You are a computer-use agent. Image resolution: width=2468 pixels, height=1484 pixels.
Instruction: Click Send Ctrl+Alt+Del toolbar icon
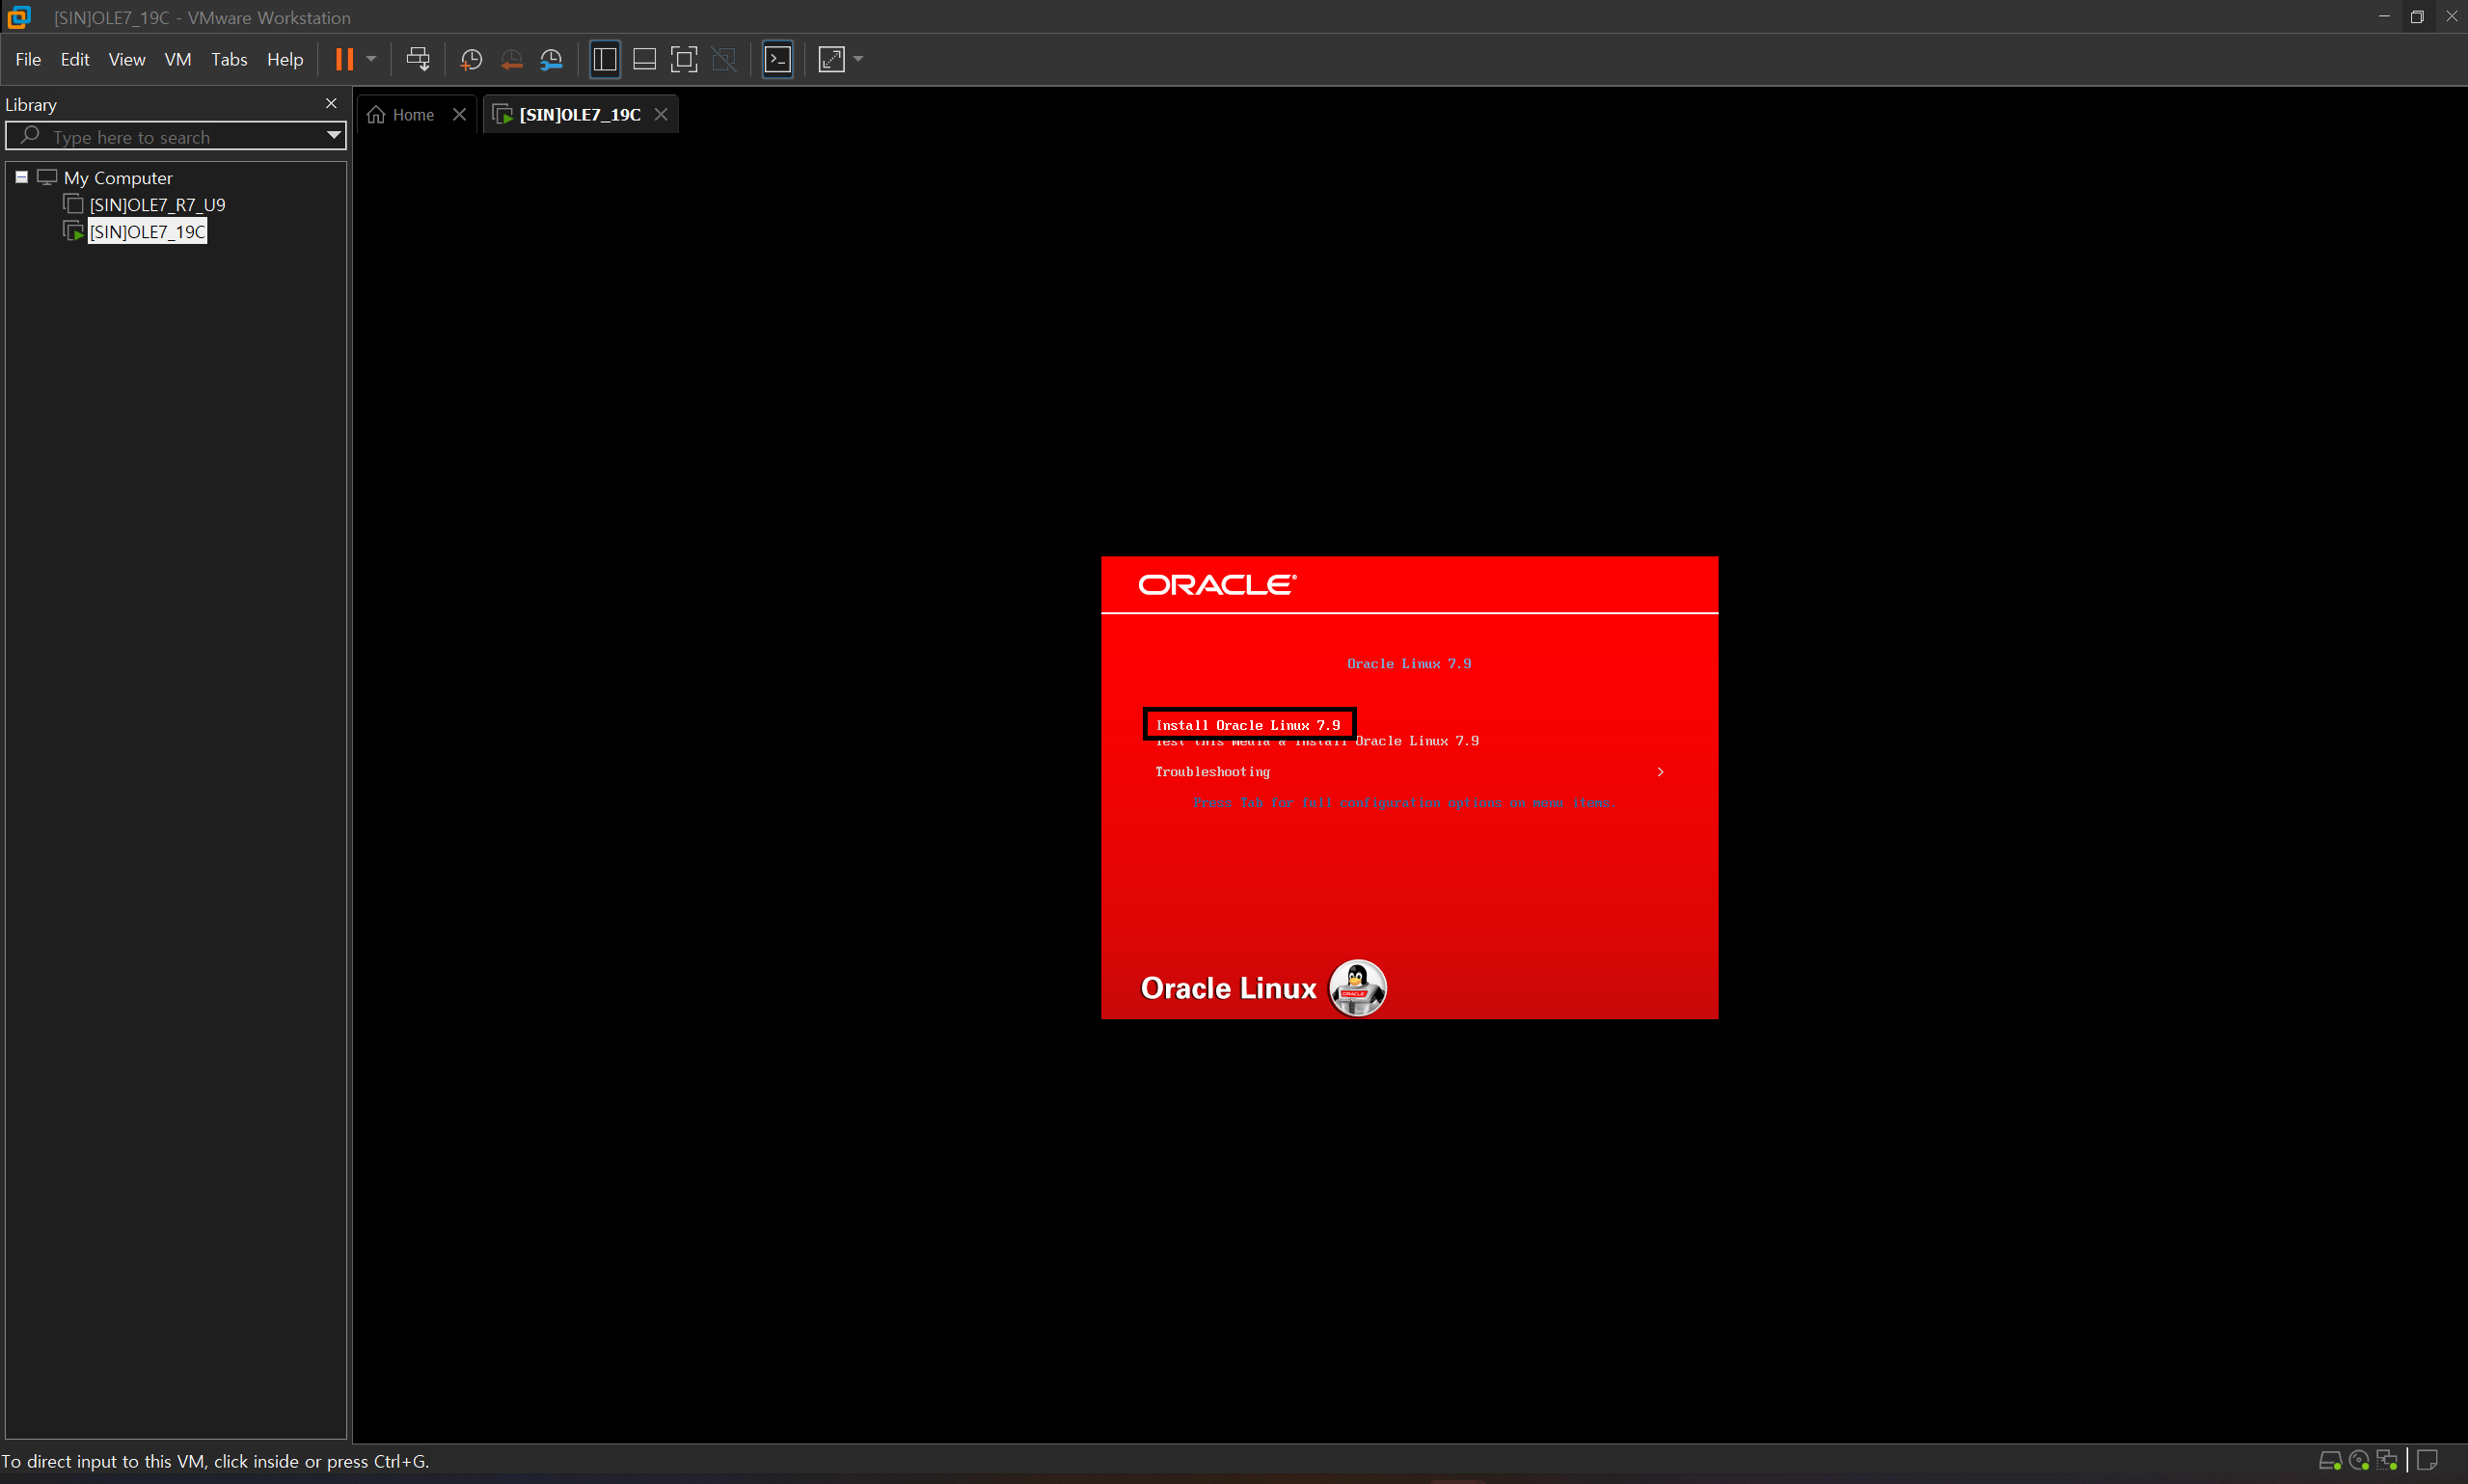pos(418,59)
